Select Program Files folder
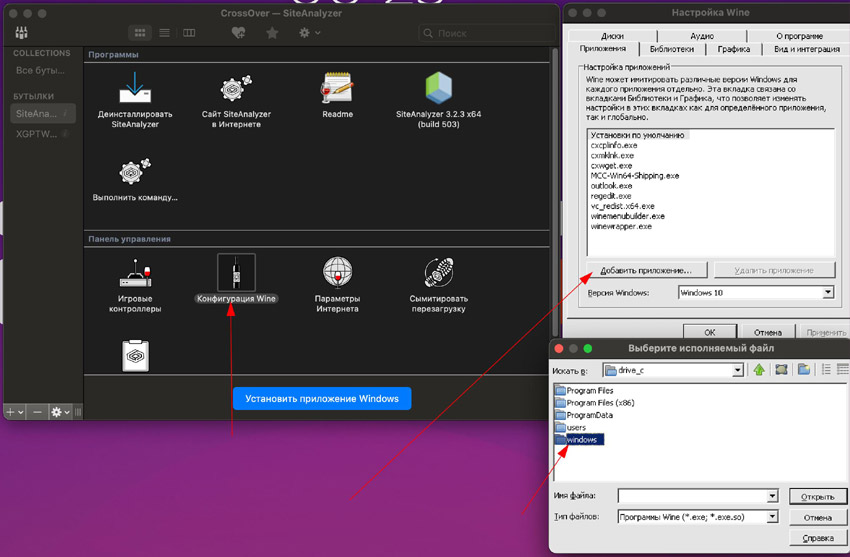This screenshot has width=850, height=557. tap(584, 391)
